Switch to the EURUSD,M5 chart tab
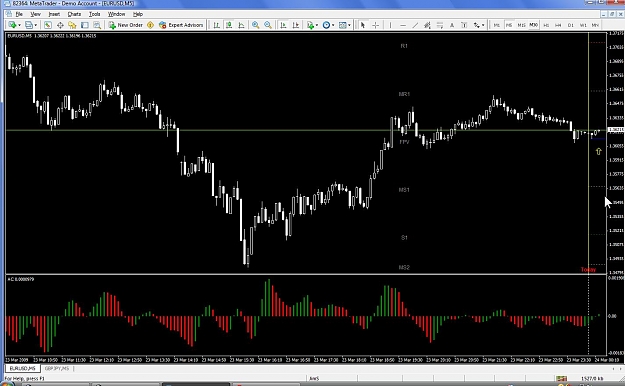The height and width of the screenshot is (386, 625). [x=22, y=368]
